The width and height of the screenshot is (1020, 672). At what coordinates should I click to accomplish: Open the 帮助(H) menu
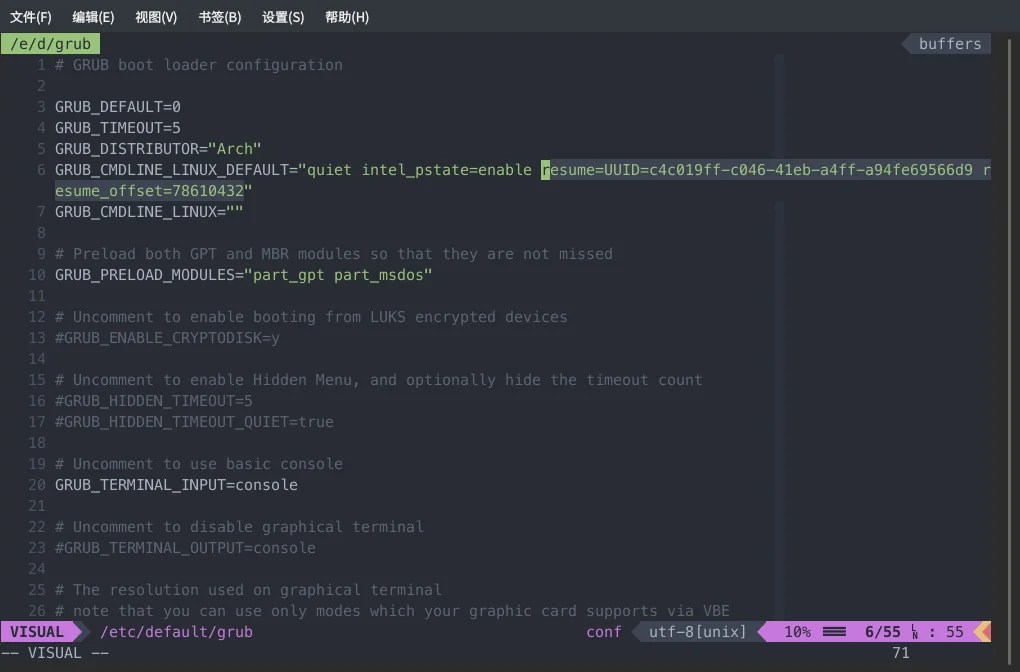(346, 17)
